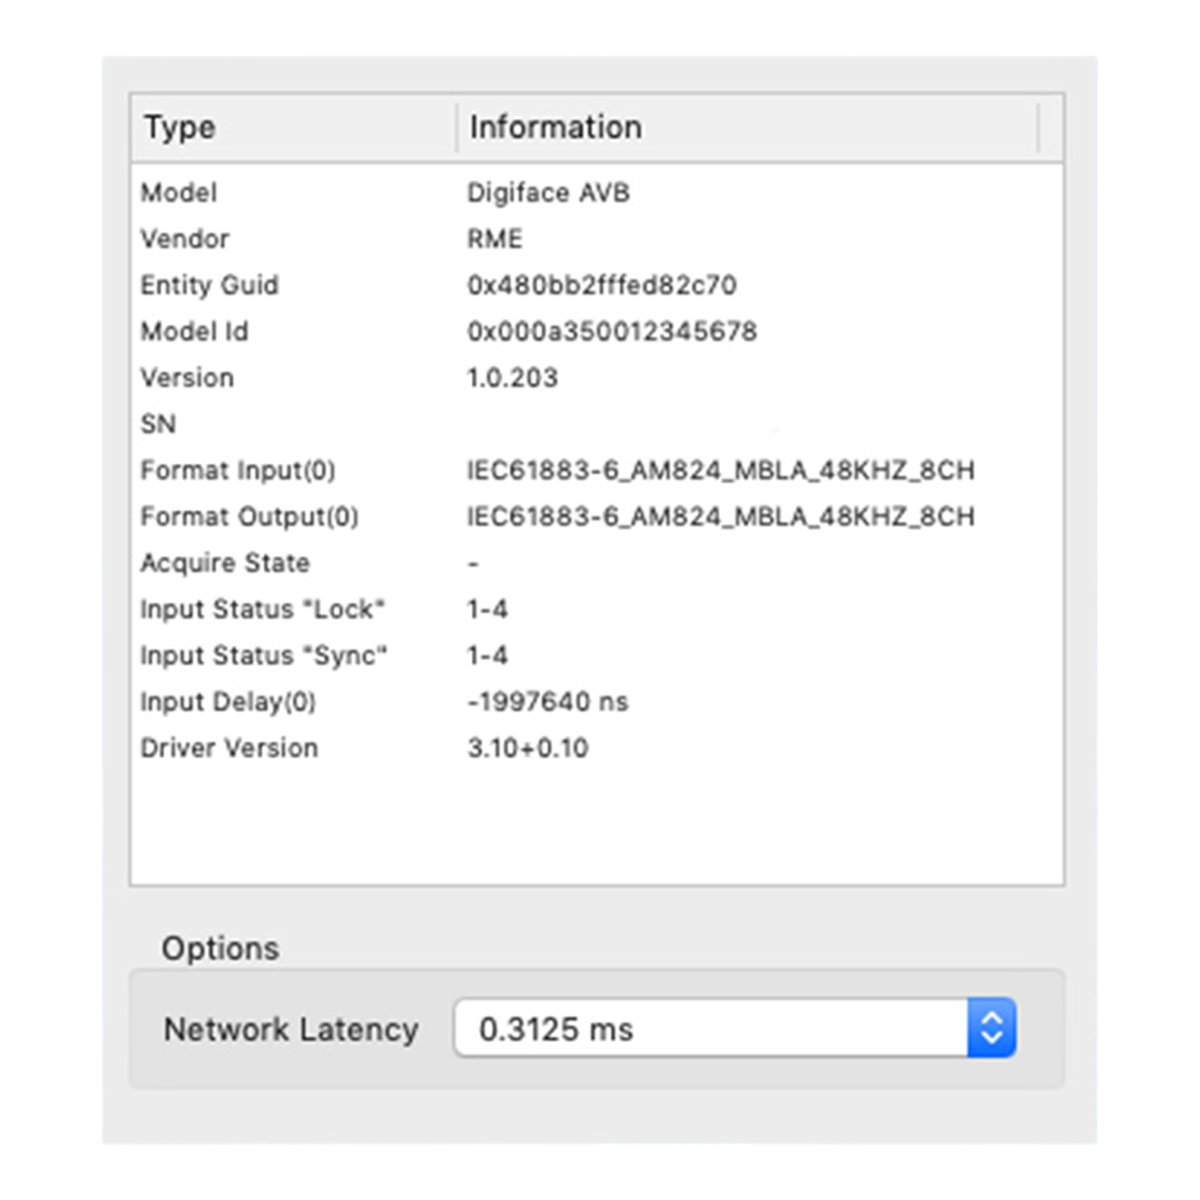Click the blue up-down arrows of latency popup

click(991, 1028)
